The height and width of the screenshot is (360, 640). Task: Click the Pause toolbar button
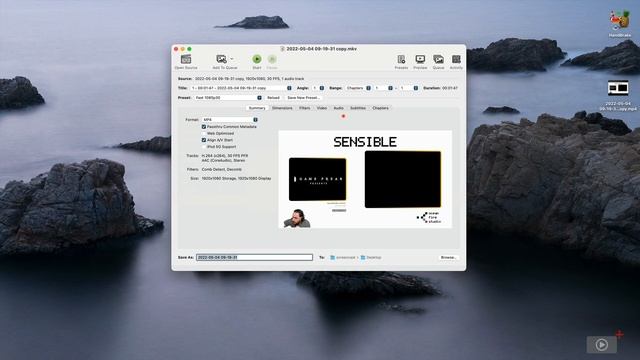tap(272, 59)
